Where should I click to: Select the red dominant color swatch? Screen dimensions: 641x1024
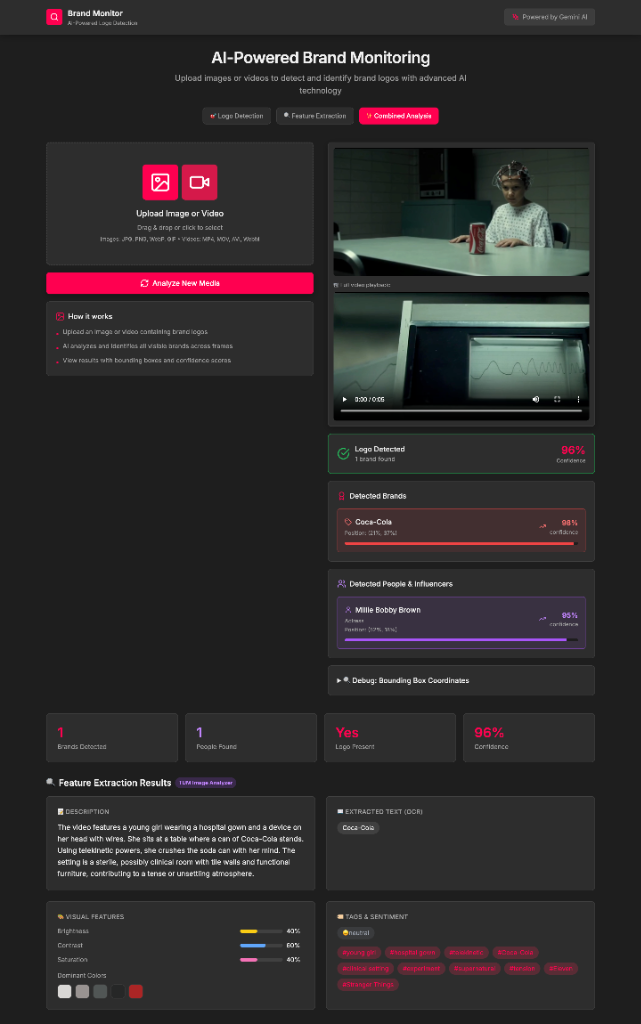(136, 991)
